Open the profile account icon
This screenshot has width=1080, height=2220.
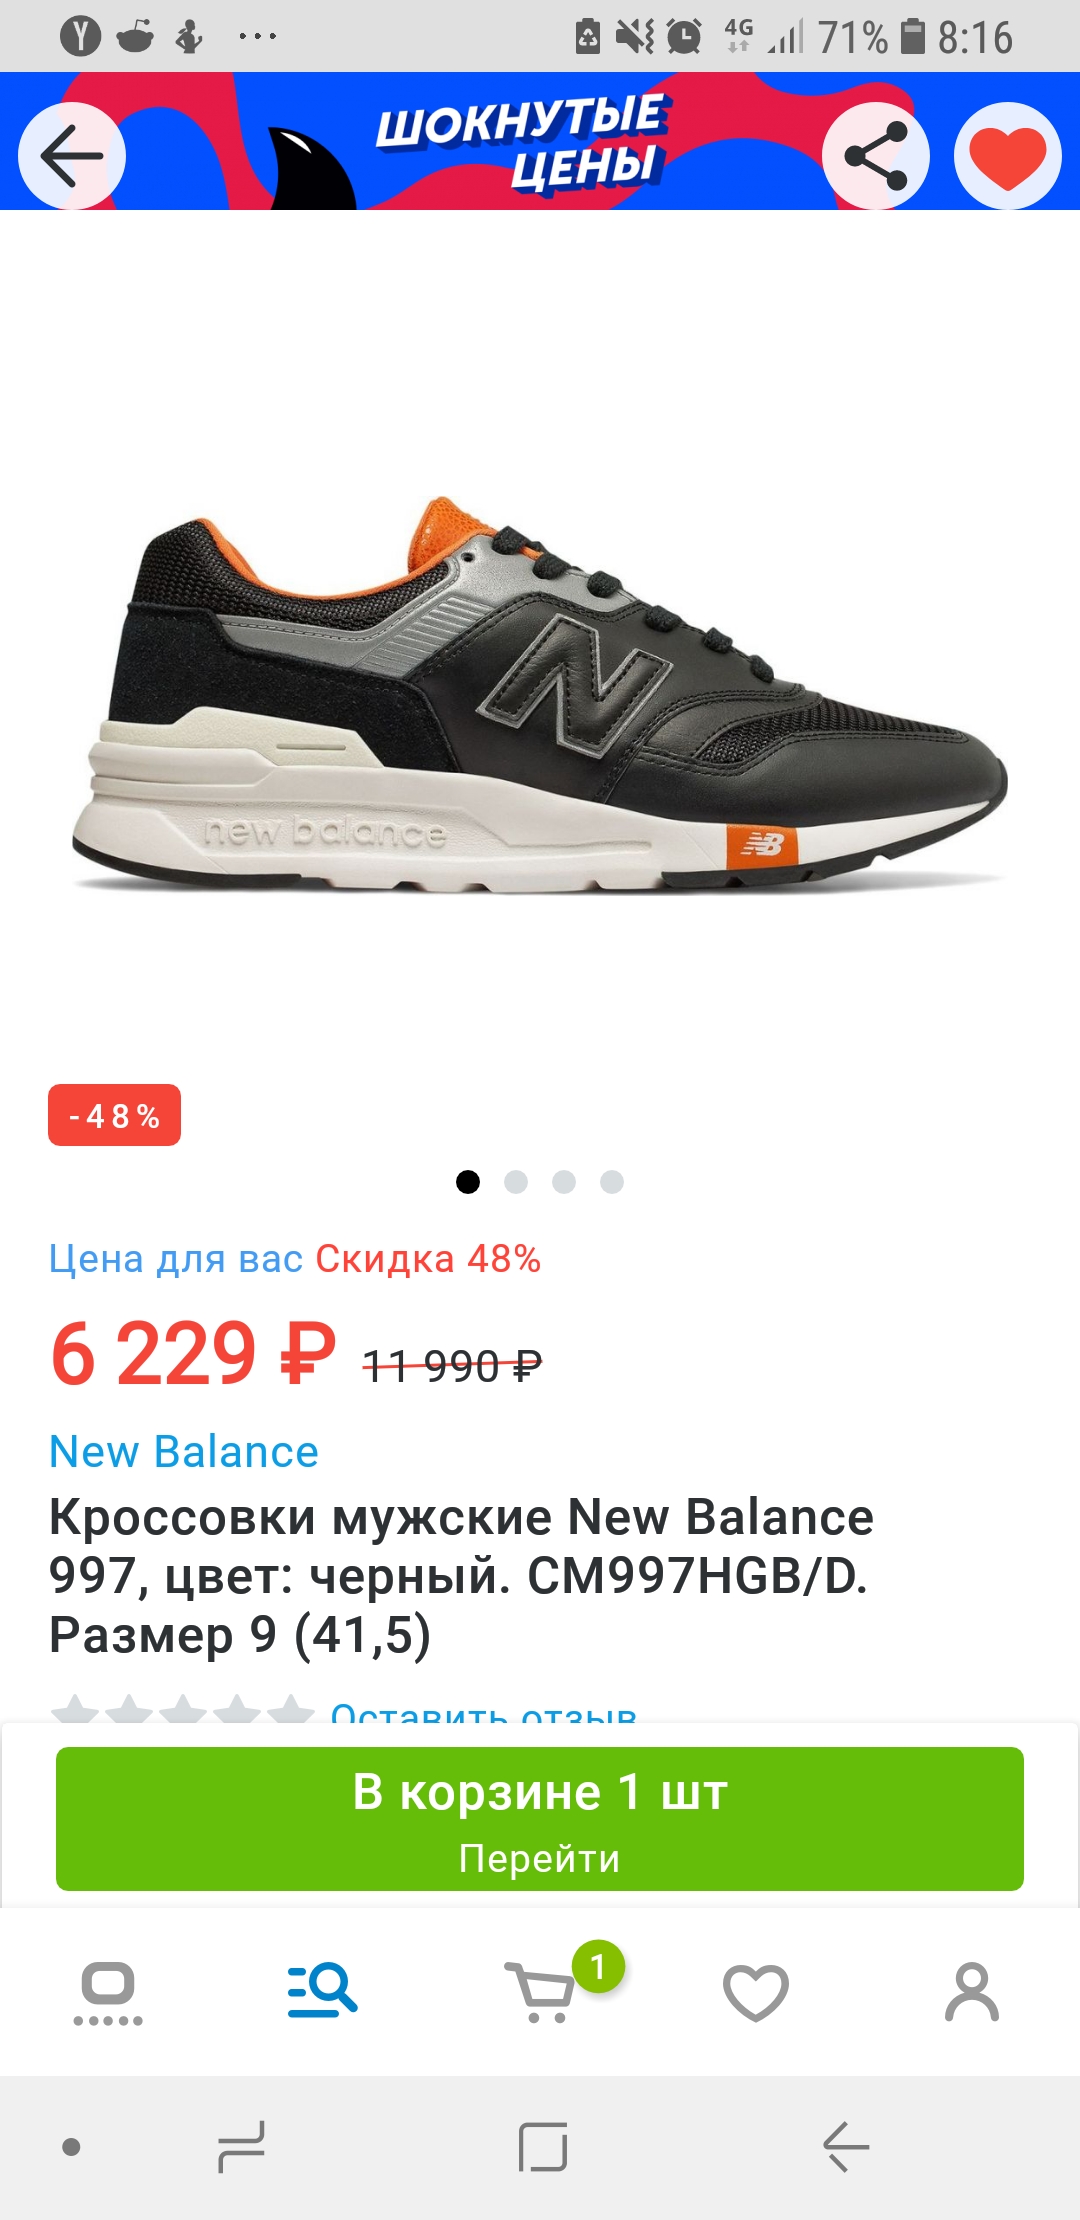[972, 1992]
